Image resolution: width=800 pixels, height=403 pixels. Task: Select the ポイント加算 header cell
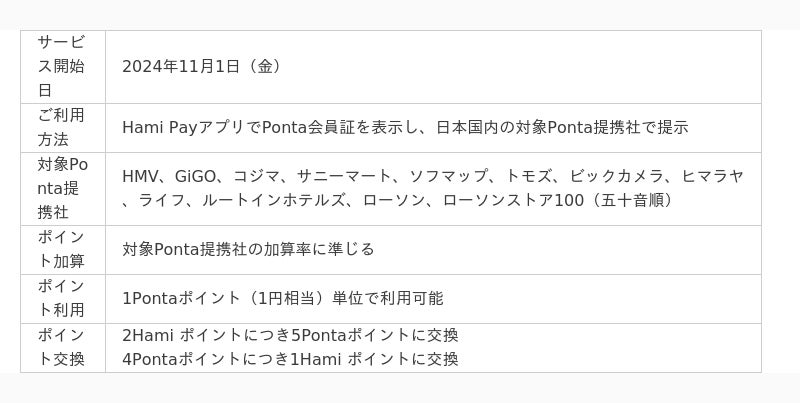point(62,249)
